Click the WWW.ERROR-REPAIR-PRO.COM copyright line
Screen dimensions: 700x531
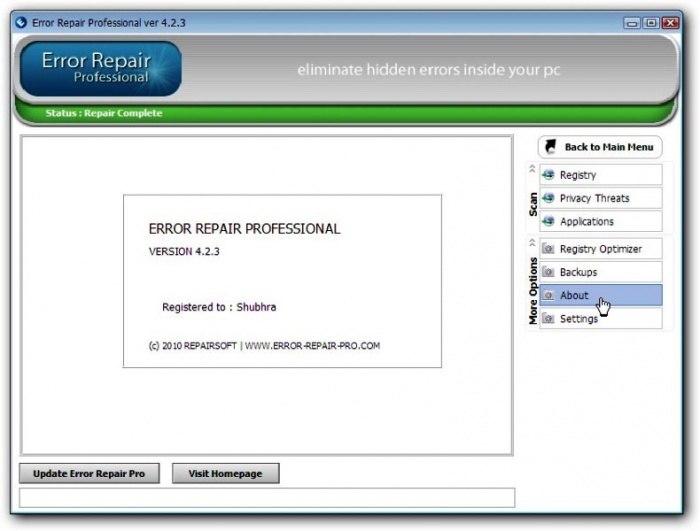click(264, 346)
